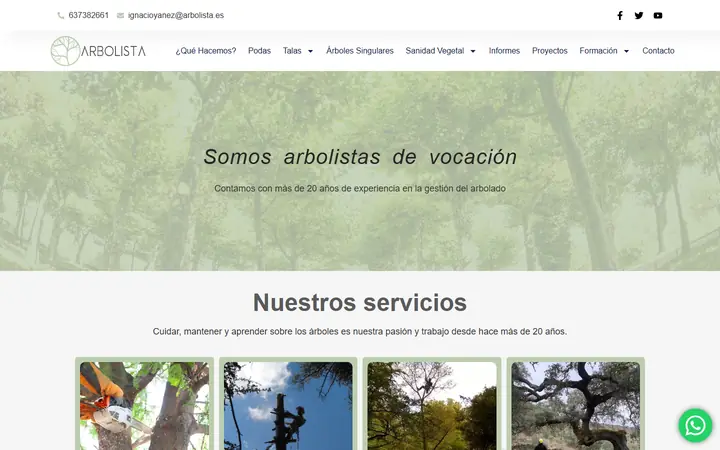720x450 pixels.
Task: Open the Proyectos menu item
Action: coord(550,51)
